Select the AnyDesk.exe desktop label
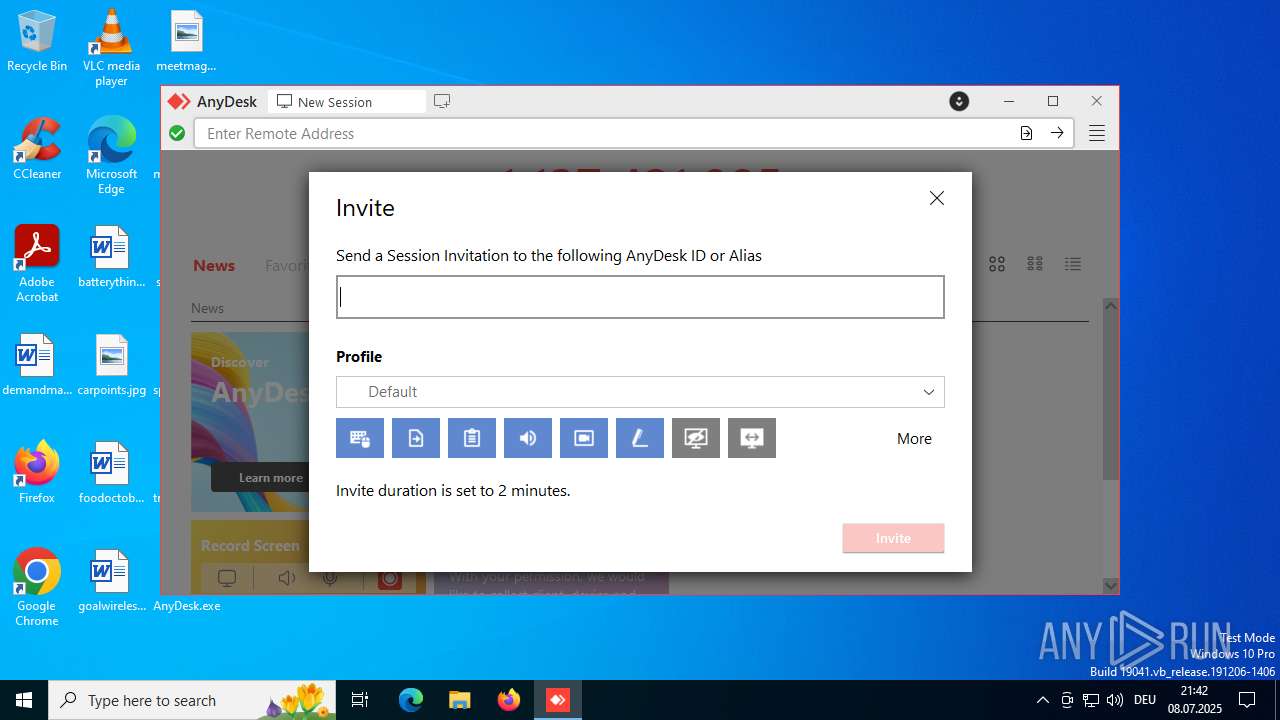1280x720 pixels. click(187, 606)
